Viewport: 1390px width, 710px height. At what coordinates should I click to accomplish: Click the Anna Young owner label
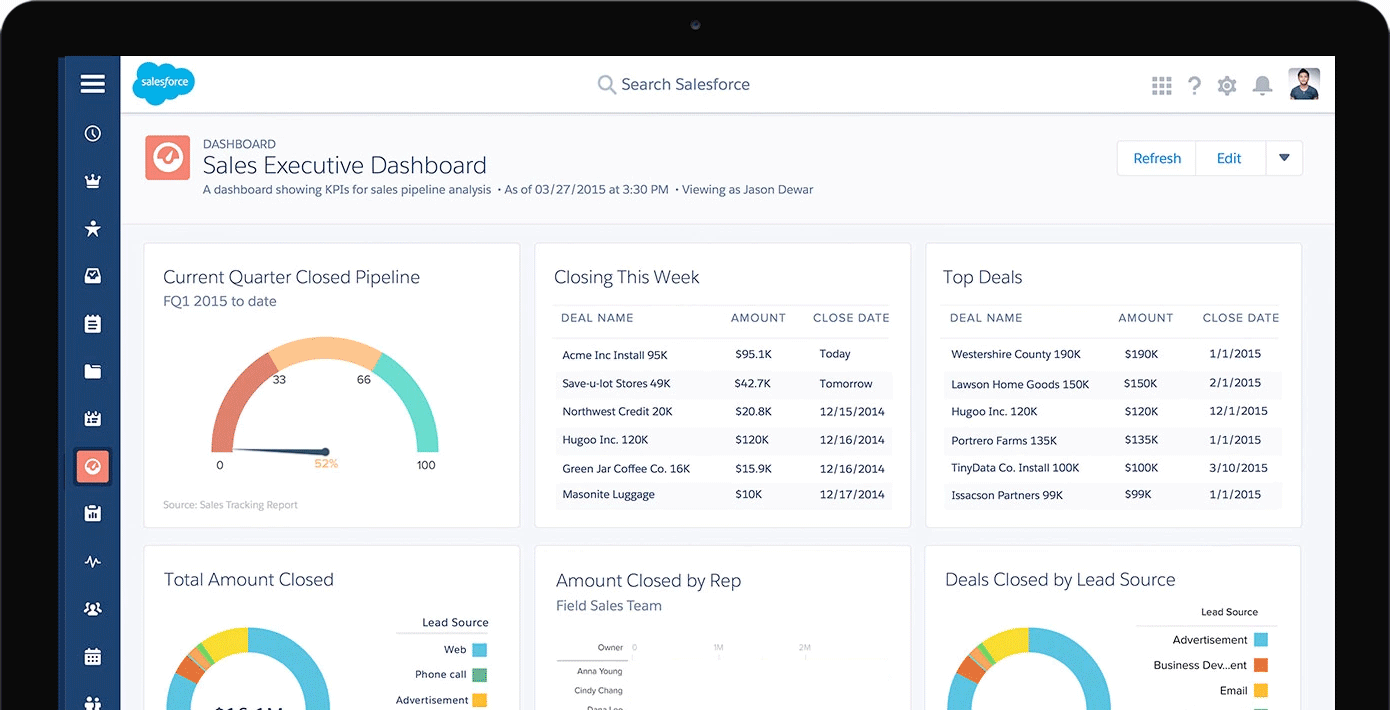click(x=600, y=671)
